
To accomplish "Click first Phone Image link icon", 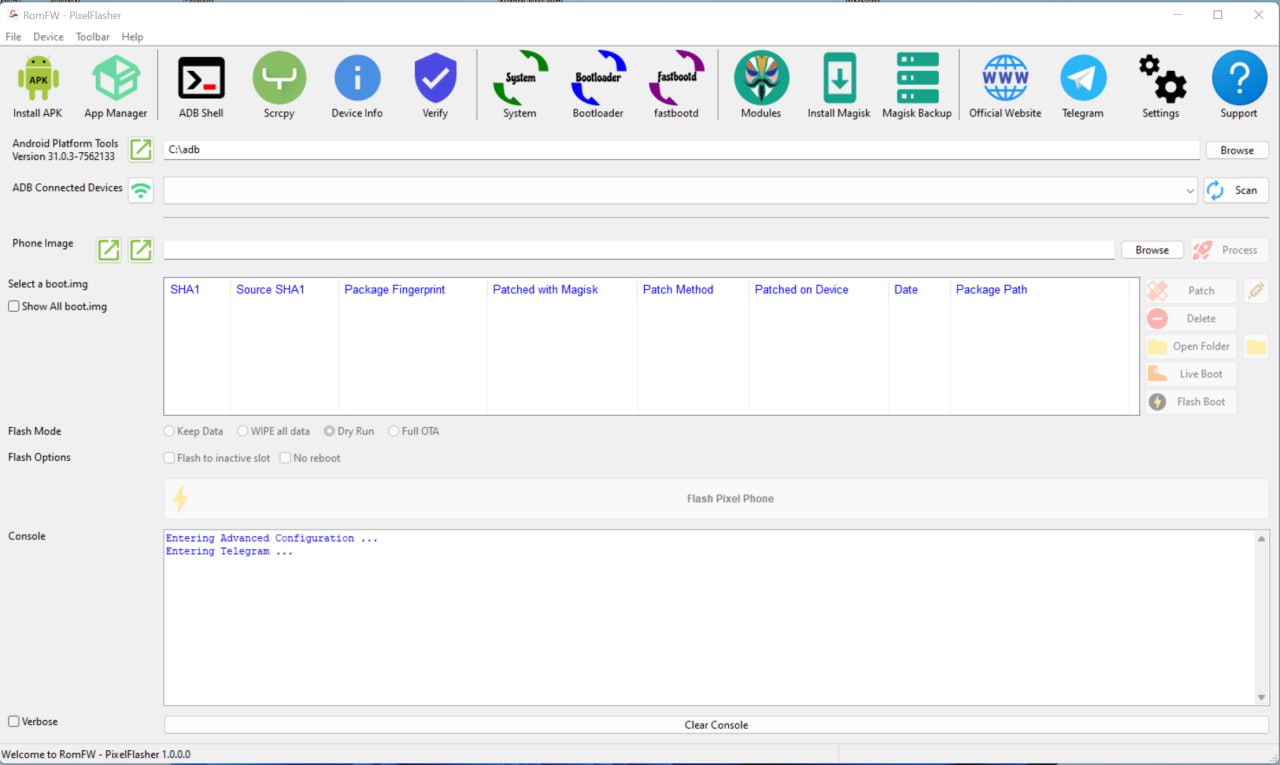I will (109, 250).
